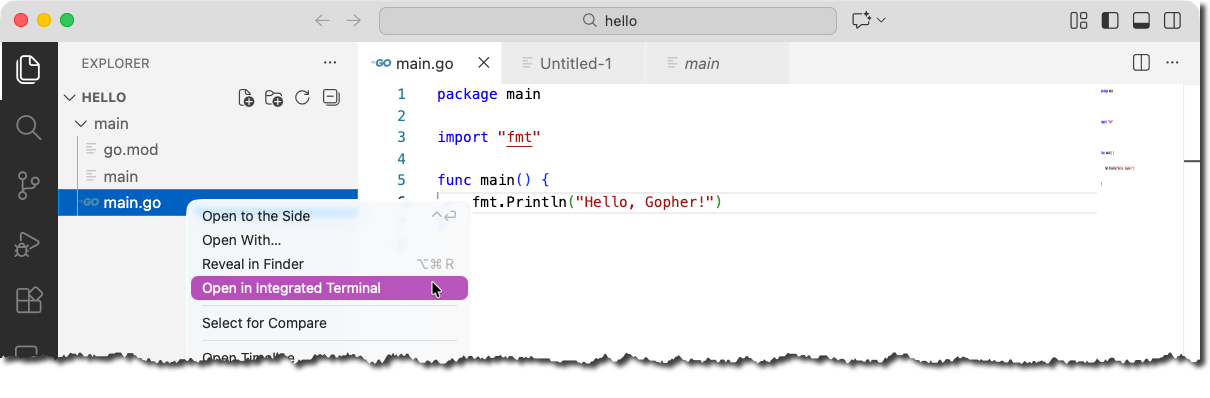Open go.mod file in Explorer
The height and width of the screenshot is (398, 1210).
(x=131, y=150)
